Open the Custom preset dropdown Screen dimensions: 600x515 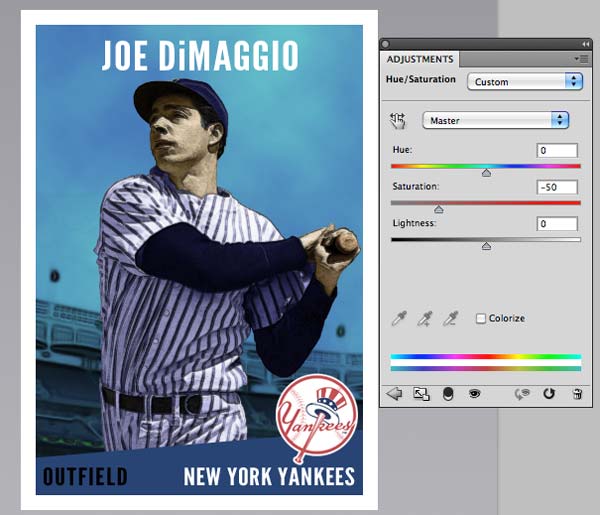point(525,82)
